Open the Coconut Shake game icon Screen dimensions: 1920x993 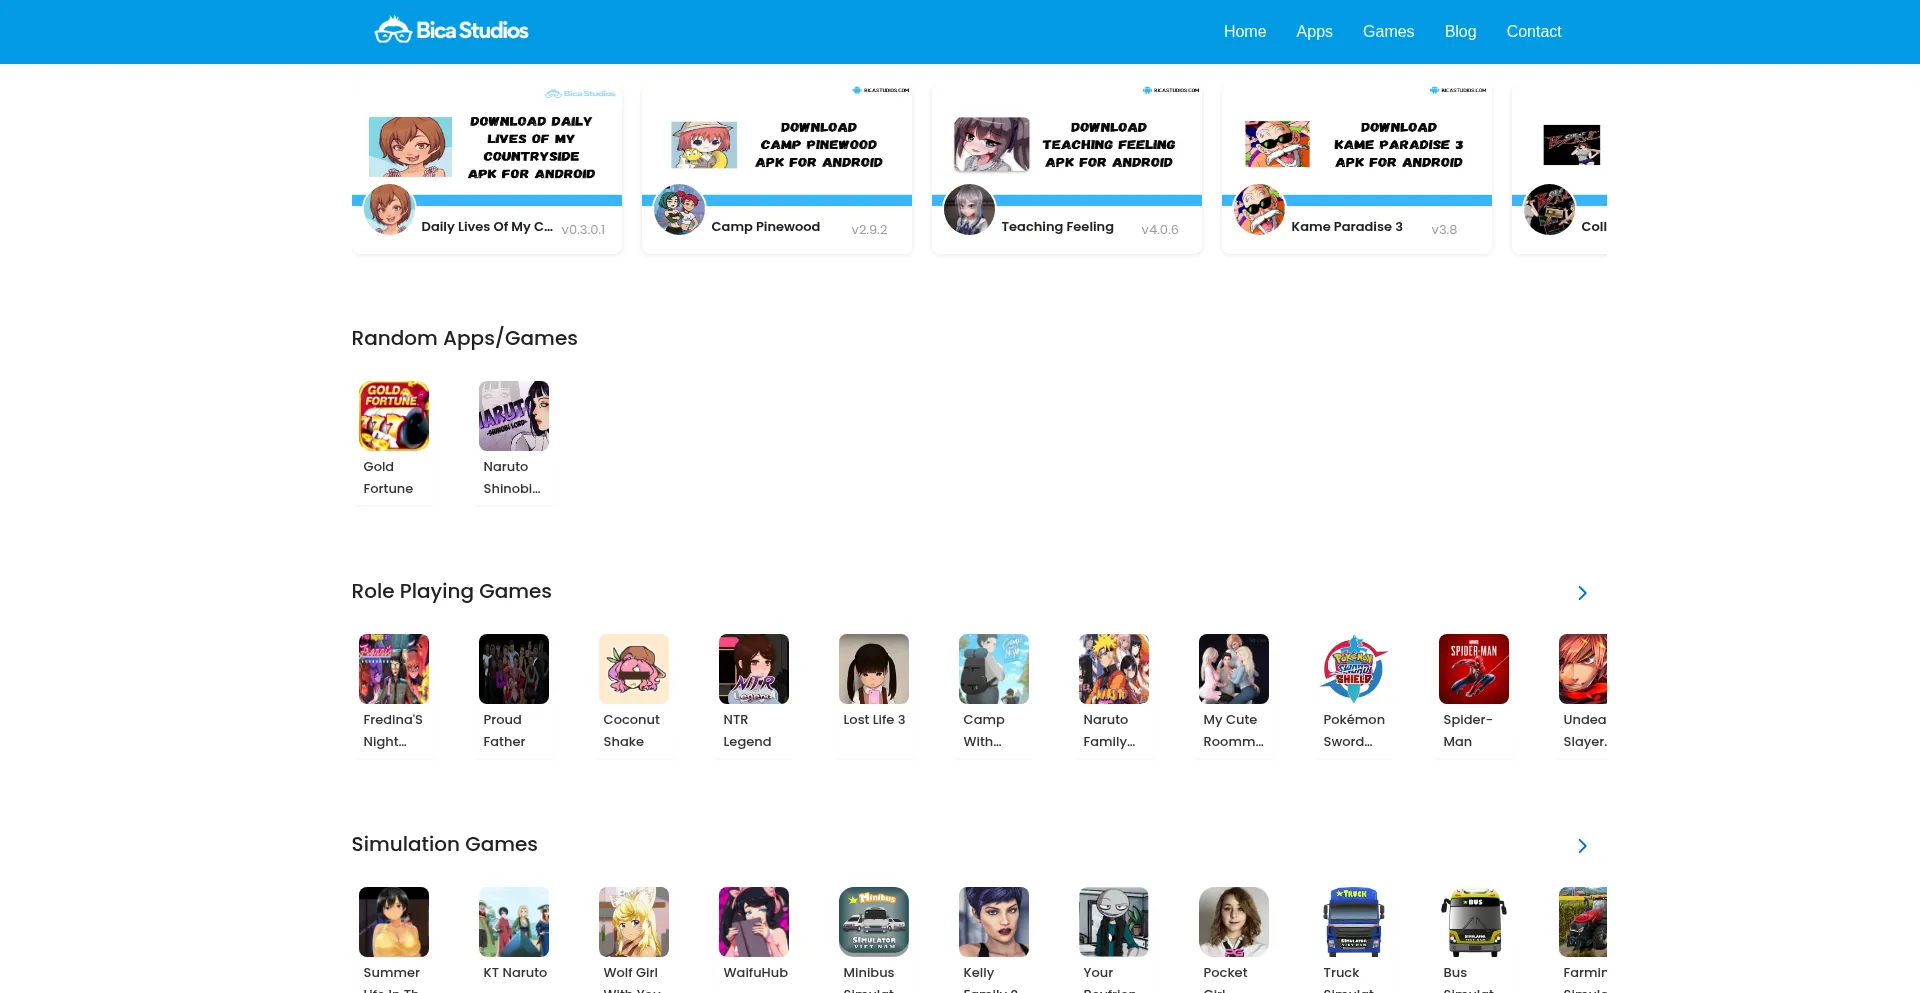point(634,669)
